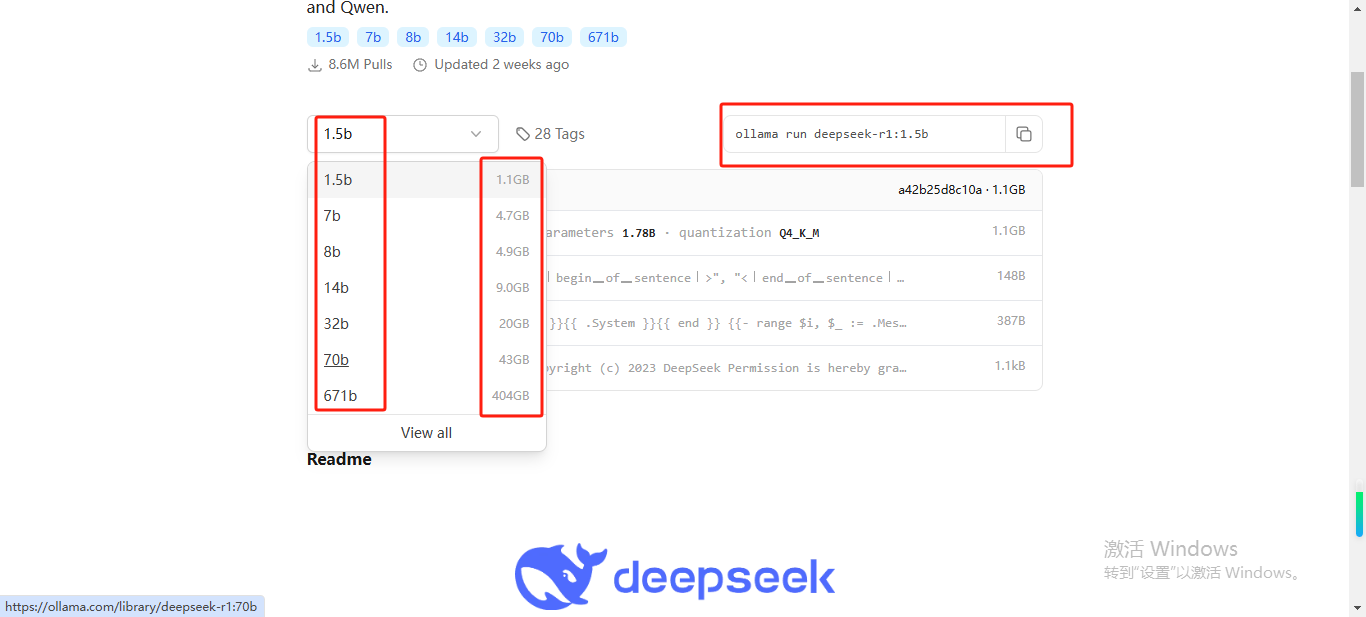1366x617 pixels.
Task: Open the 7b tag pill
Action: tap(373, 37)
